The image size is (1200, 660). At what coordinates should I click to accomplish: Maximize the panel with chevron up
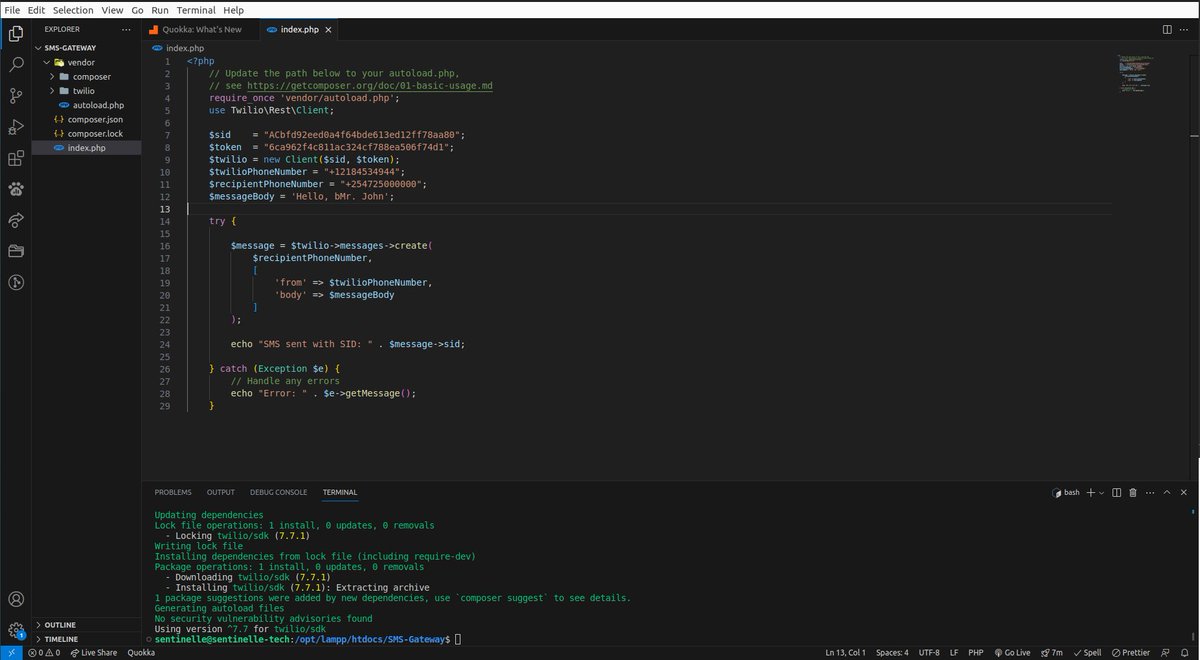click(1167, 492)
